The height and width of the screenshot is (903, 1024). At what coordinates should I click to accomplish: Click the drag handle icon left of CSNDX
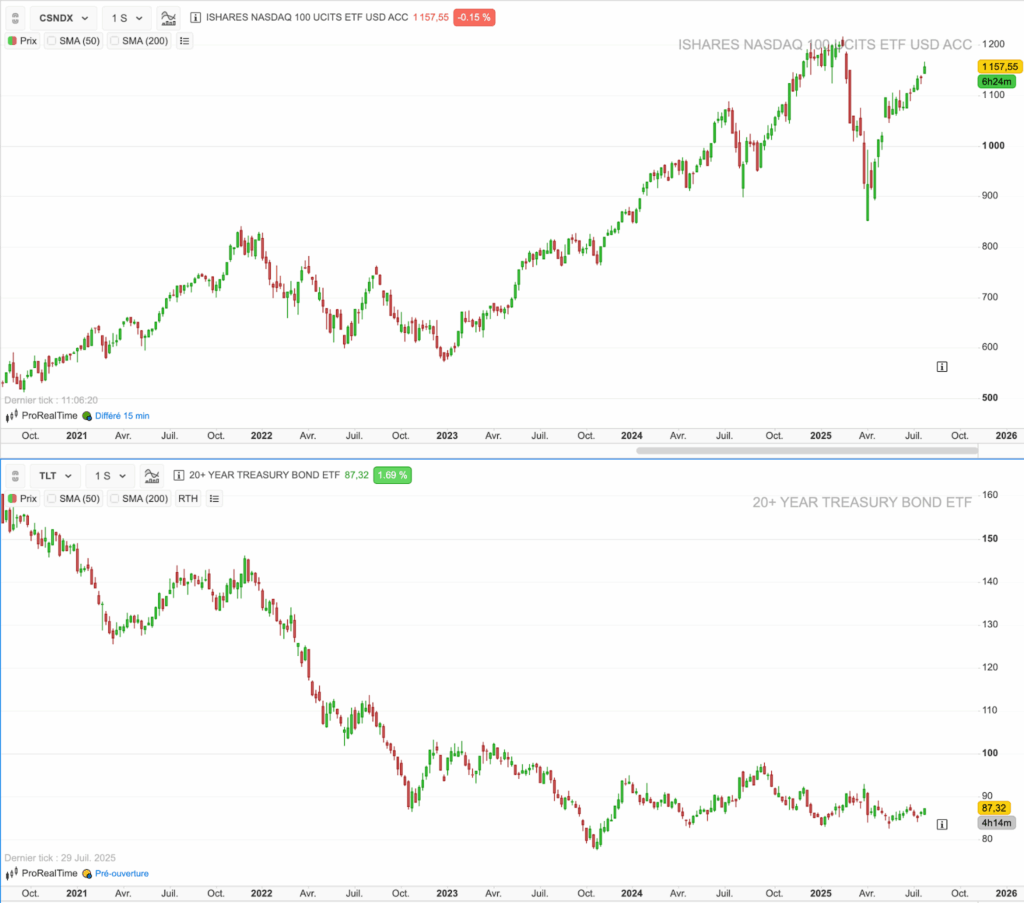coord(15,17)
